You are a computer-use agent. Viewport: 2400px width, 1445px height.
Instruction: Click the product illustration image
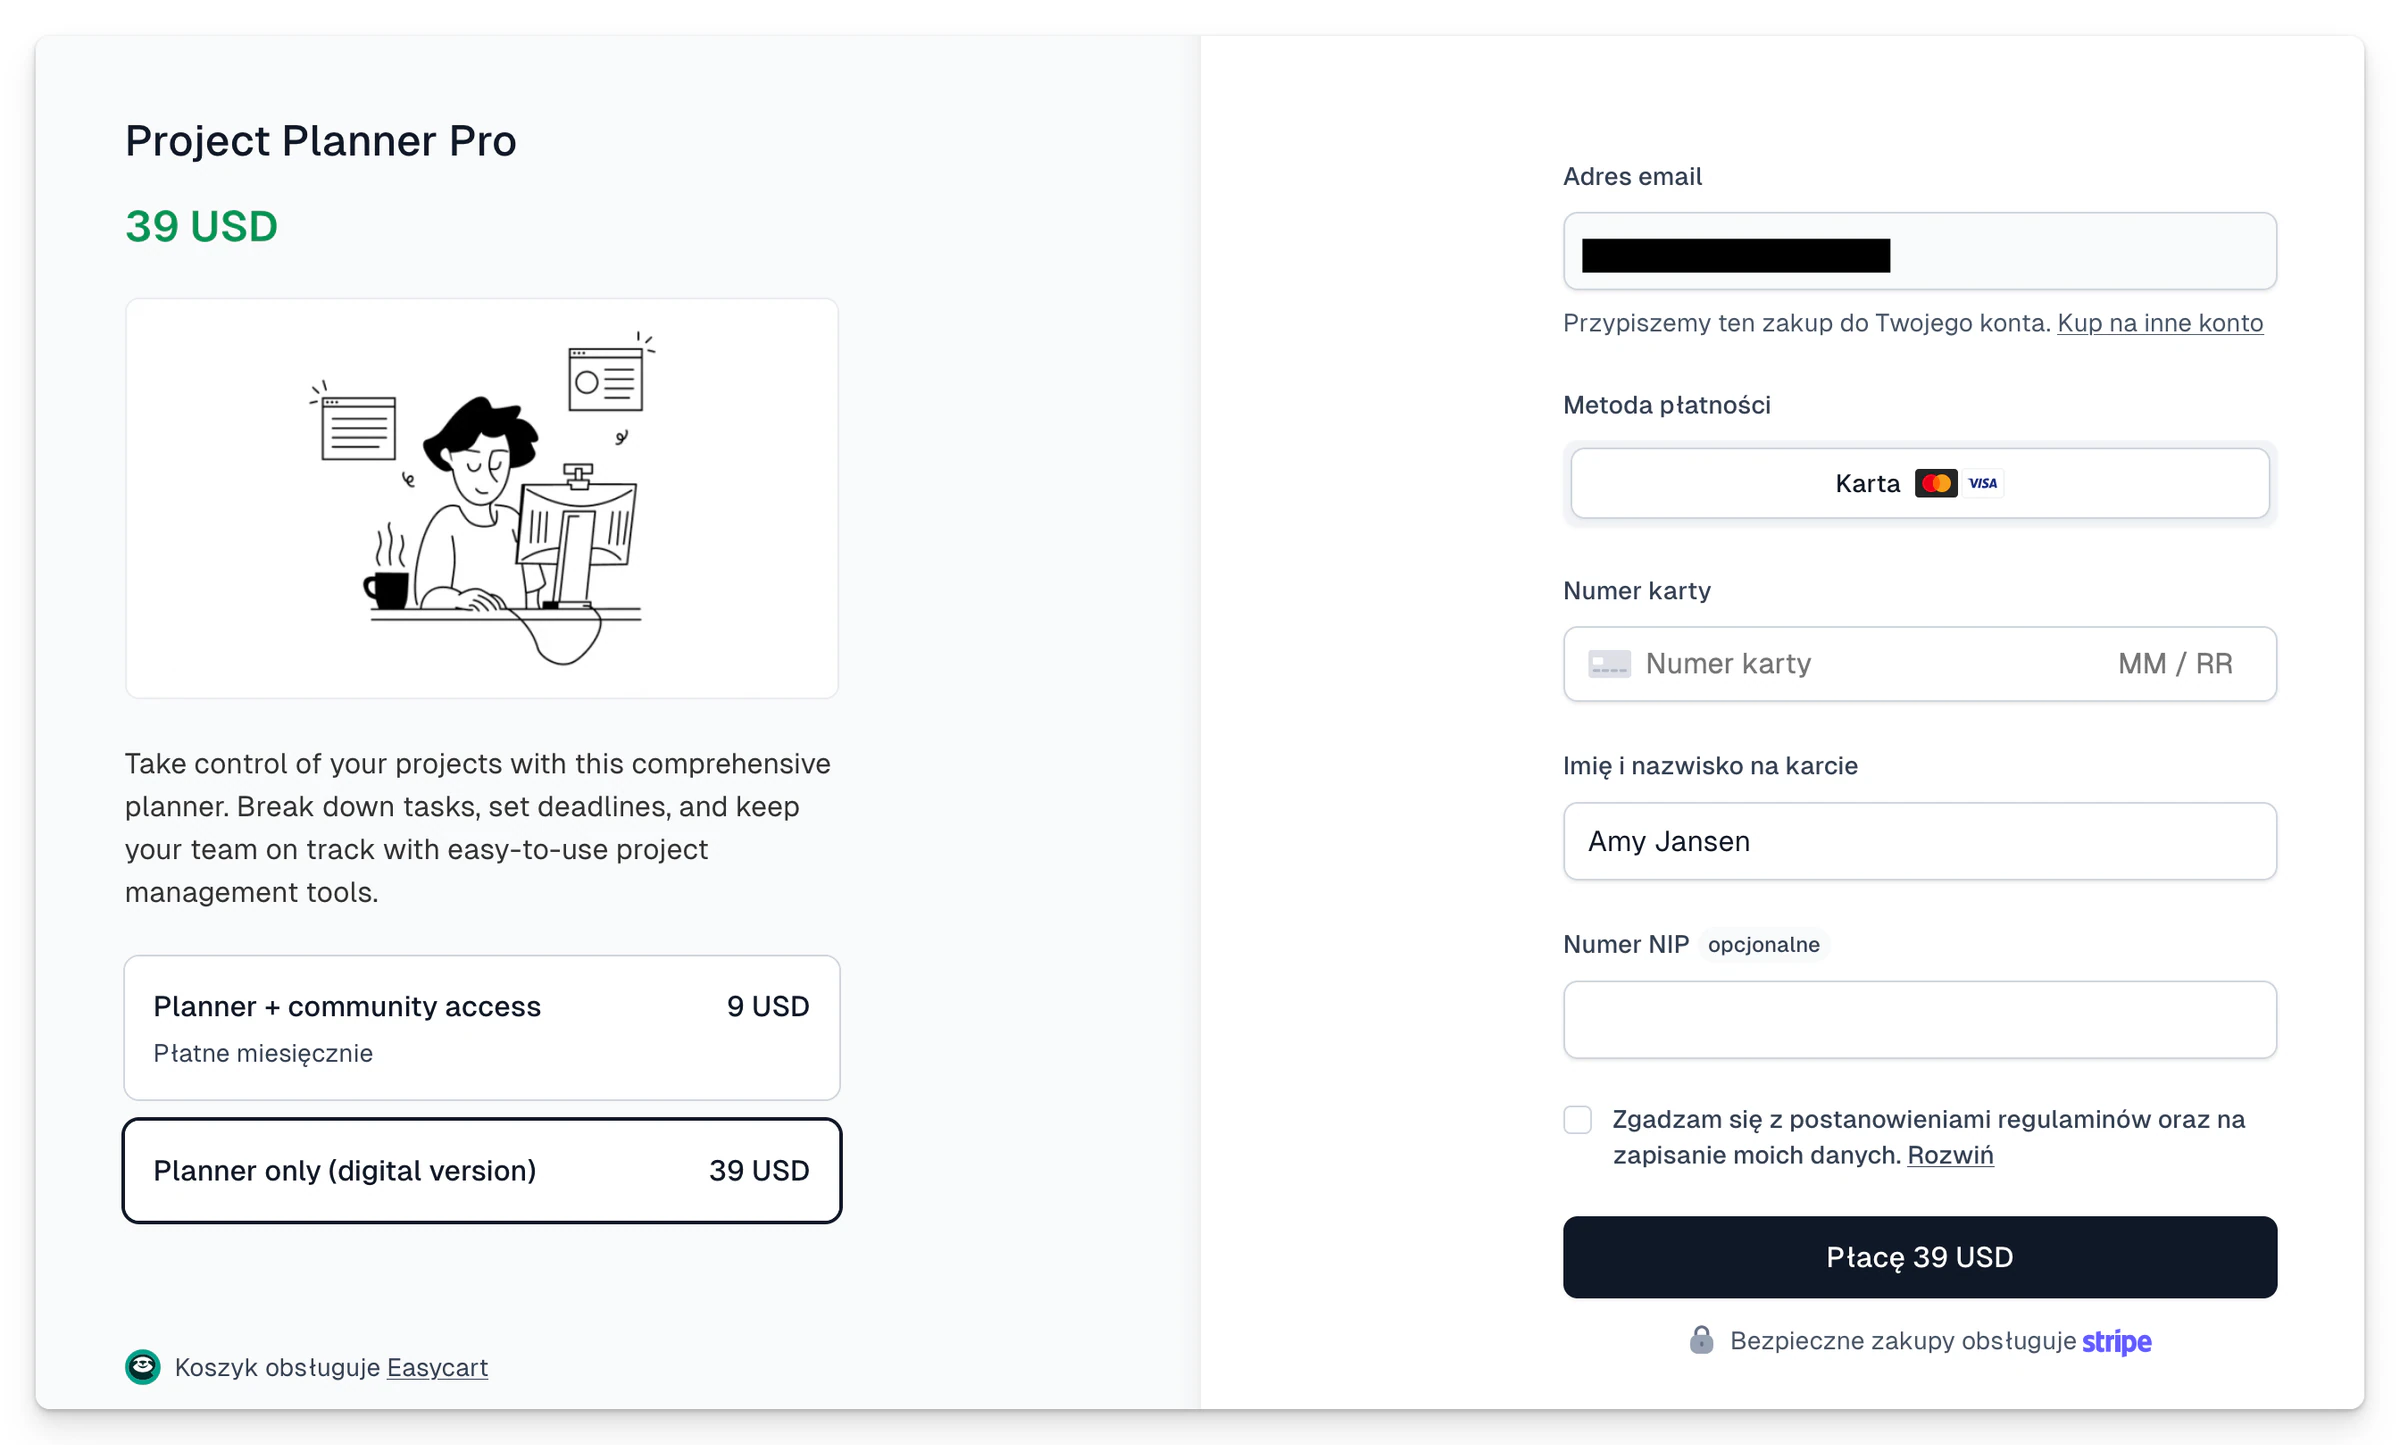(482, 498)
